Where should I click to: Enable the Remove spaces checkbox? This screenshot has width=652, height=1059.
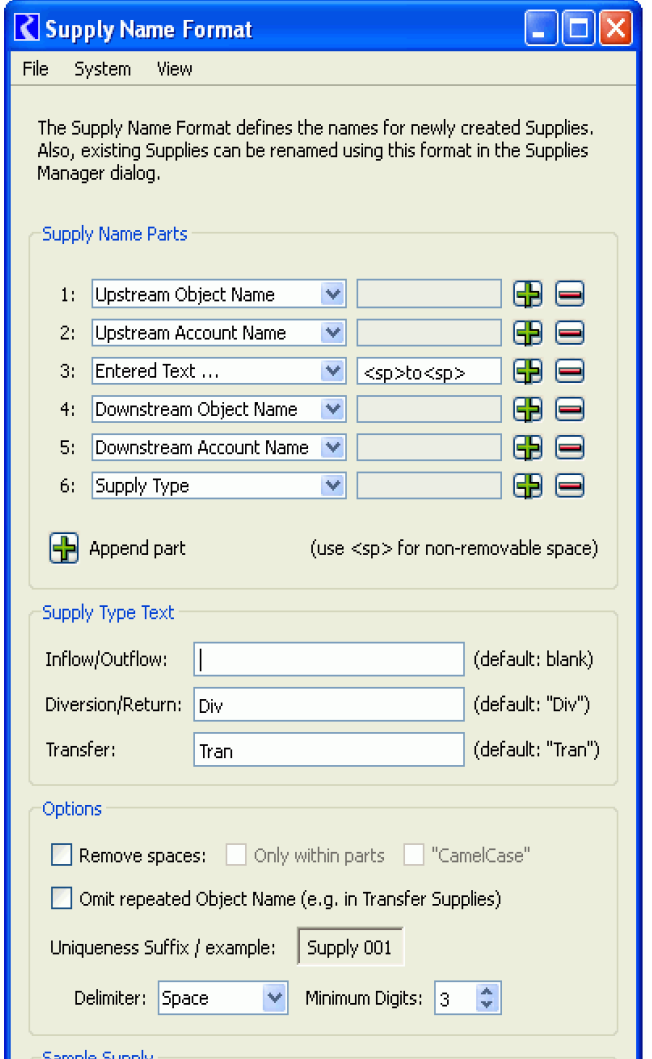click(x=62, y=855)
